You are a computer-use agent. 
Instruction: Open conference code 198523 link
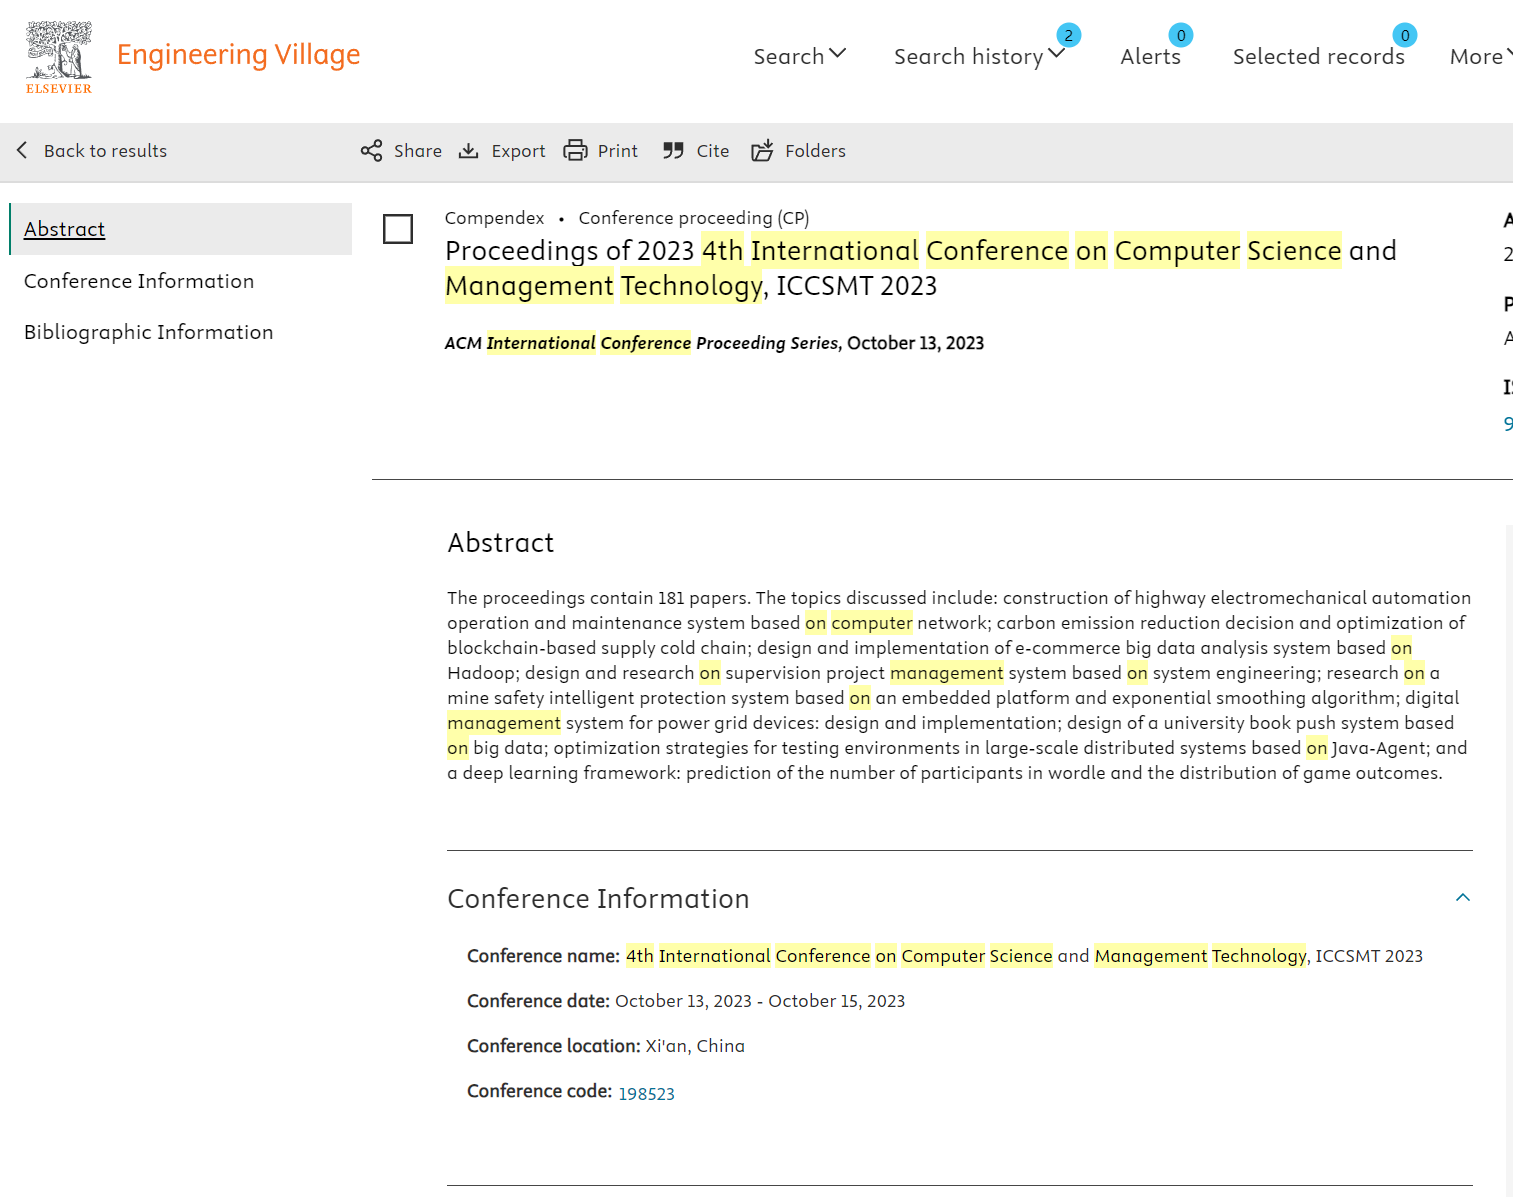[x=647, y=1094]
